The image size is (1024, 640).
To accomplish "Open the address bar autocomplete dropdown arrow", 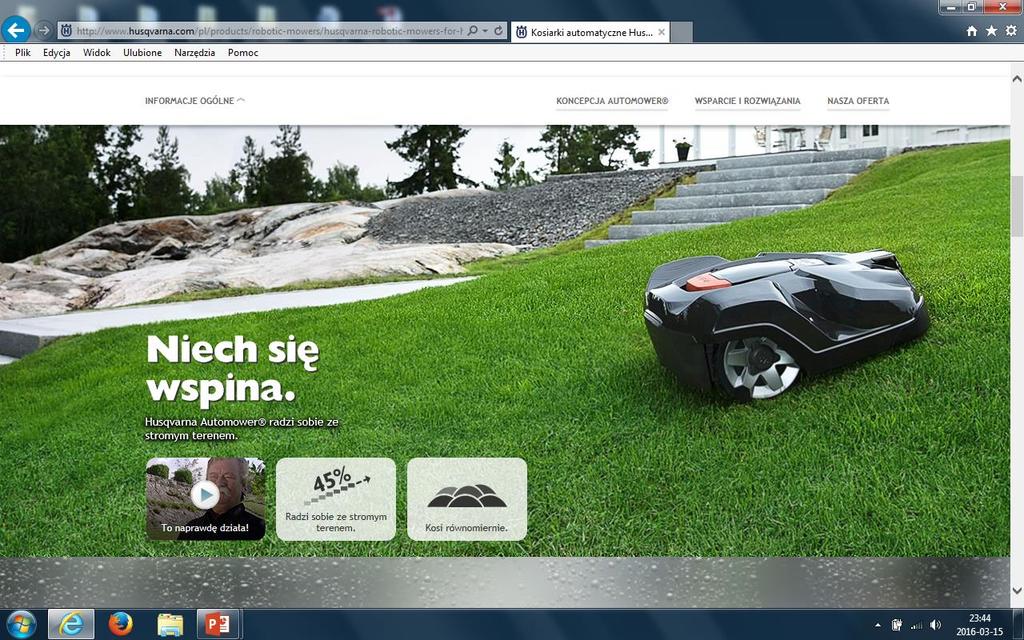I will pyautogui.click(x=485, y=31).
